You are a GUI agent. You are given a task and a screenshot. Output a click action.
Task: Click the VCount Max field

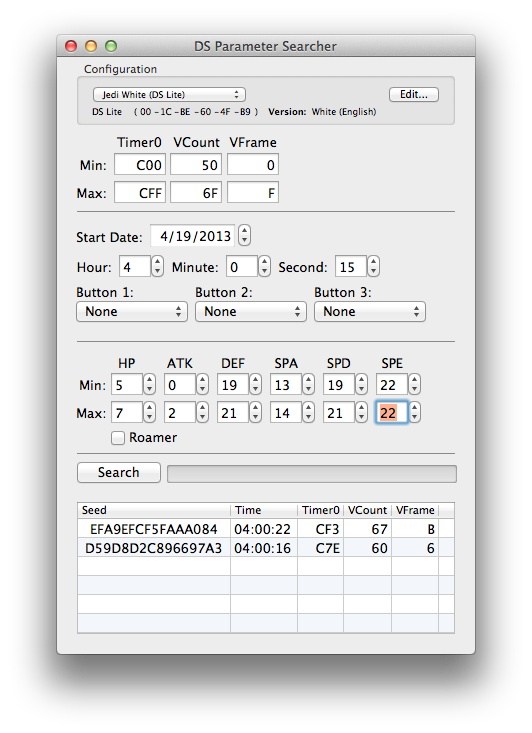(196, 193)
